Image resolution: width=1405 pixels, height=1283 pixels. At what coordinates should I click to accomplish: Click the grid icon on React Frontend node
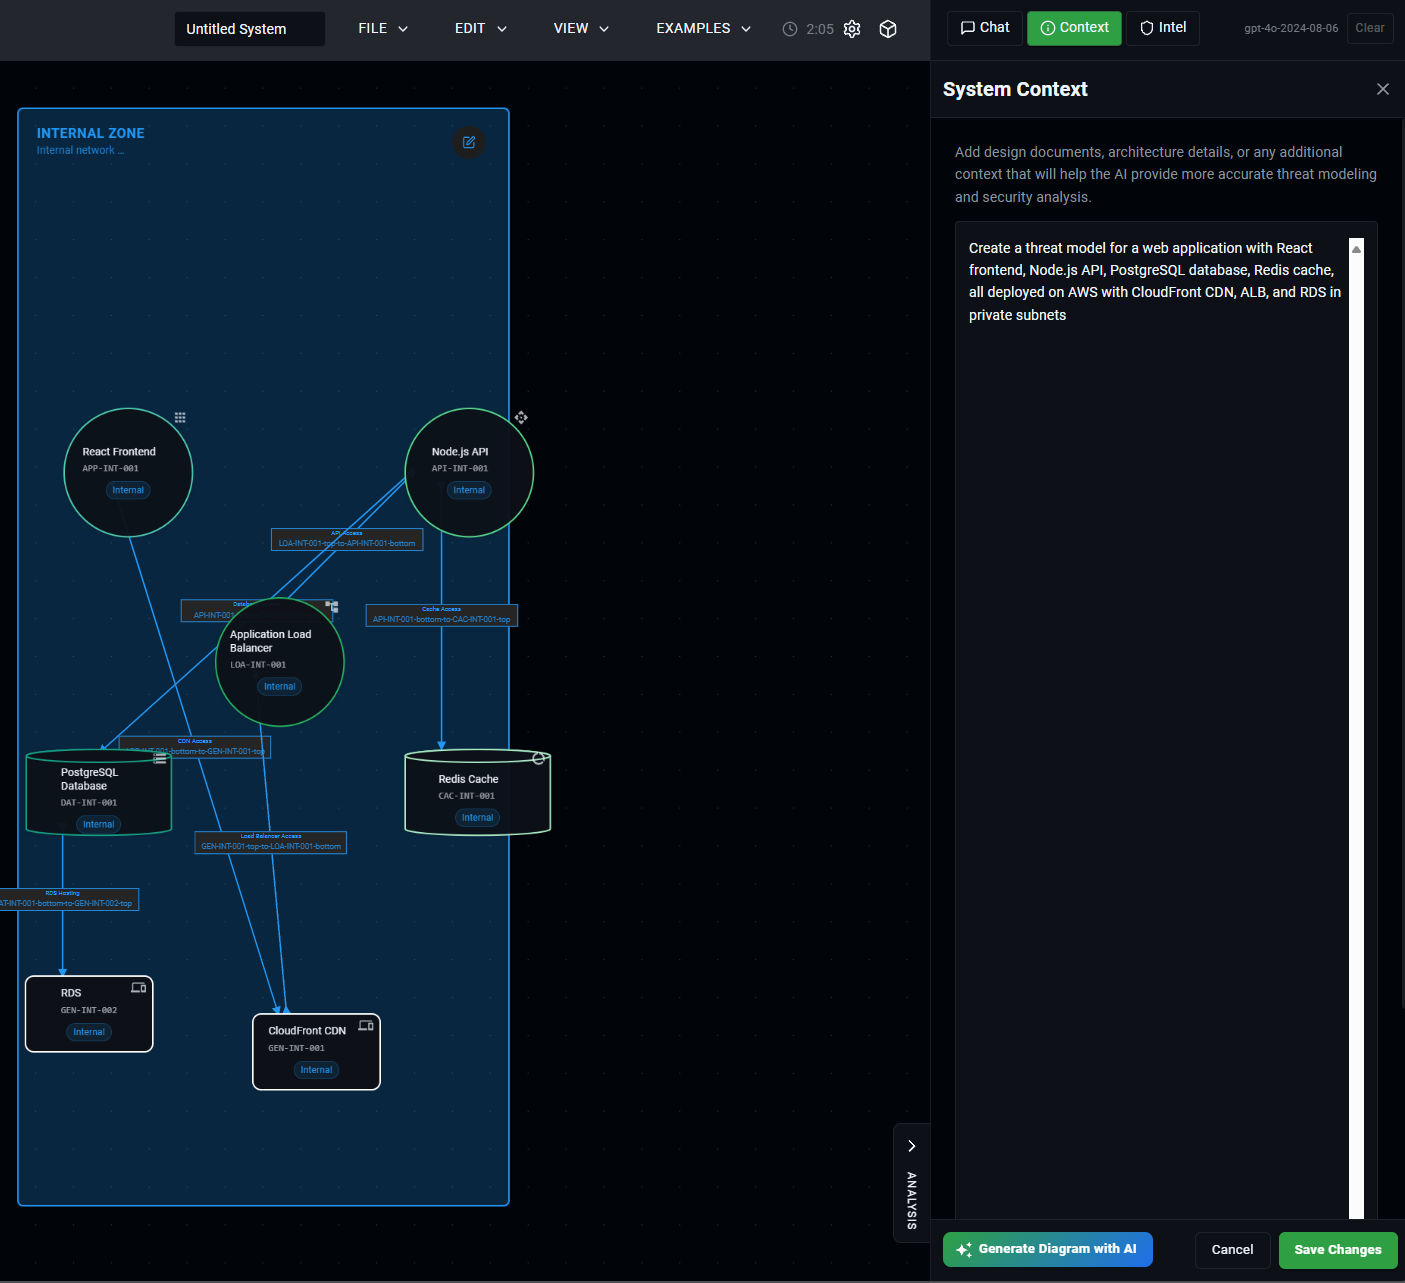tap(180, 417)
